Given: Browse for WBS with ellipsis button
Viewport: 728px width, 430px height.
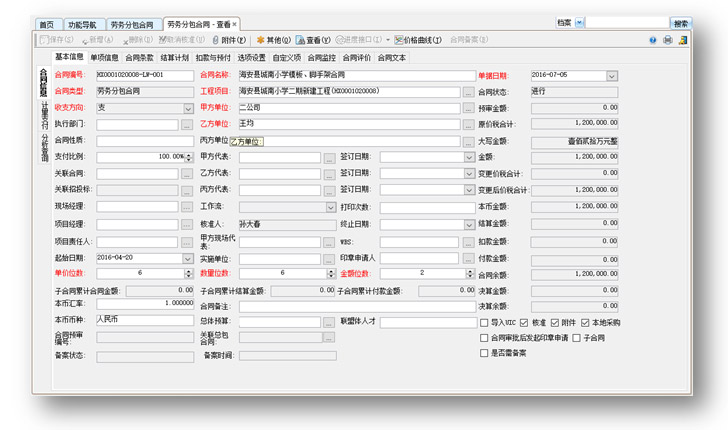Looking at the screenshot, I should click(468, 242).
